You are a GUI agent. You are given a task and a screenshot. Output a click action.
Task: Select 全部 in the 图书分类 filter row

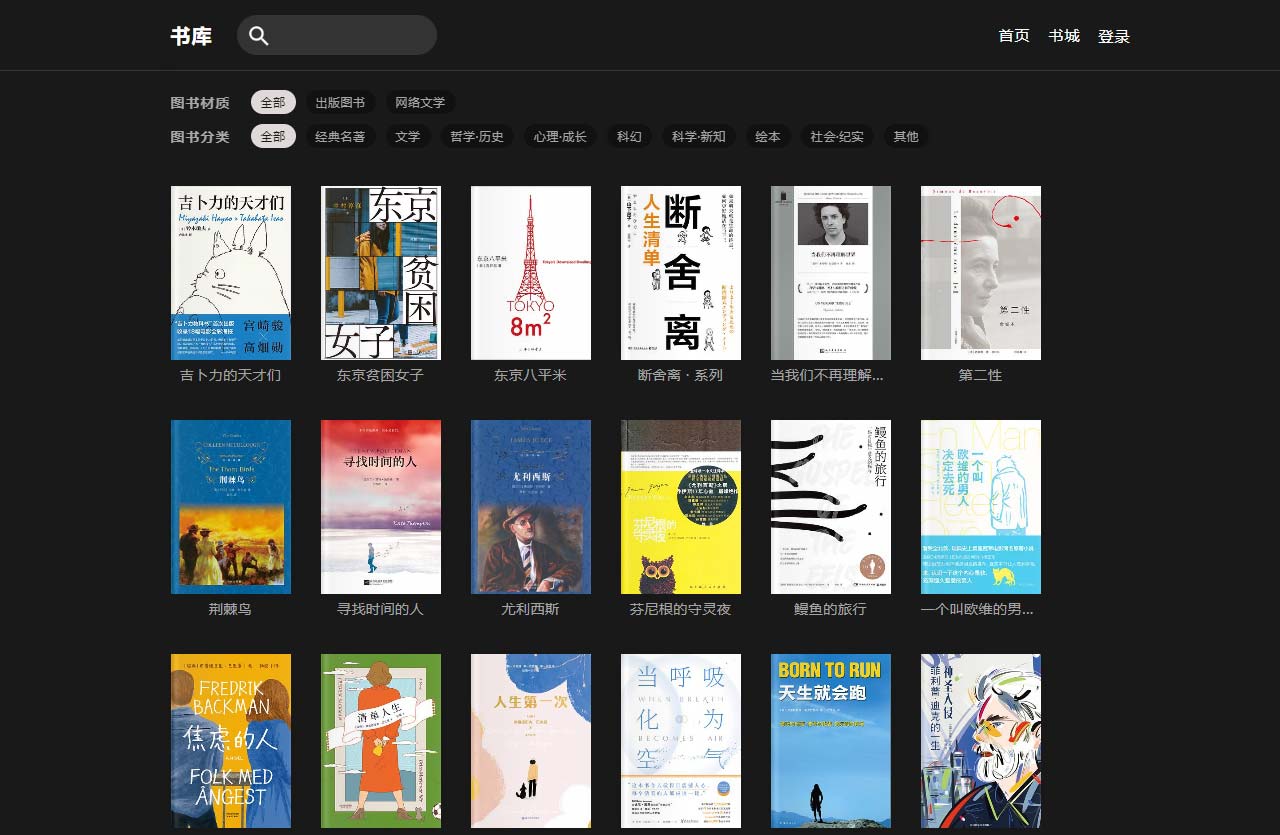[273, 136]
